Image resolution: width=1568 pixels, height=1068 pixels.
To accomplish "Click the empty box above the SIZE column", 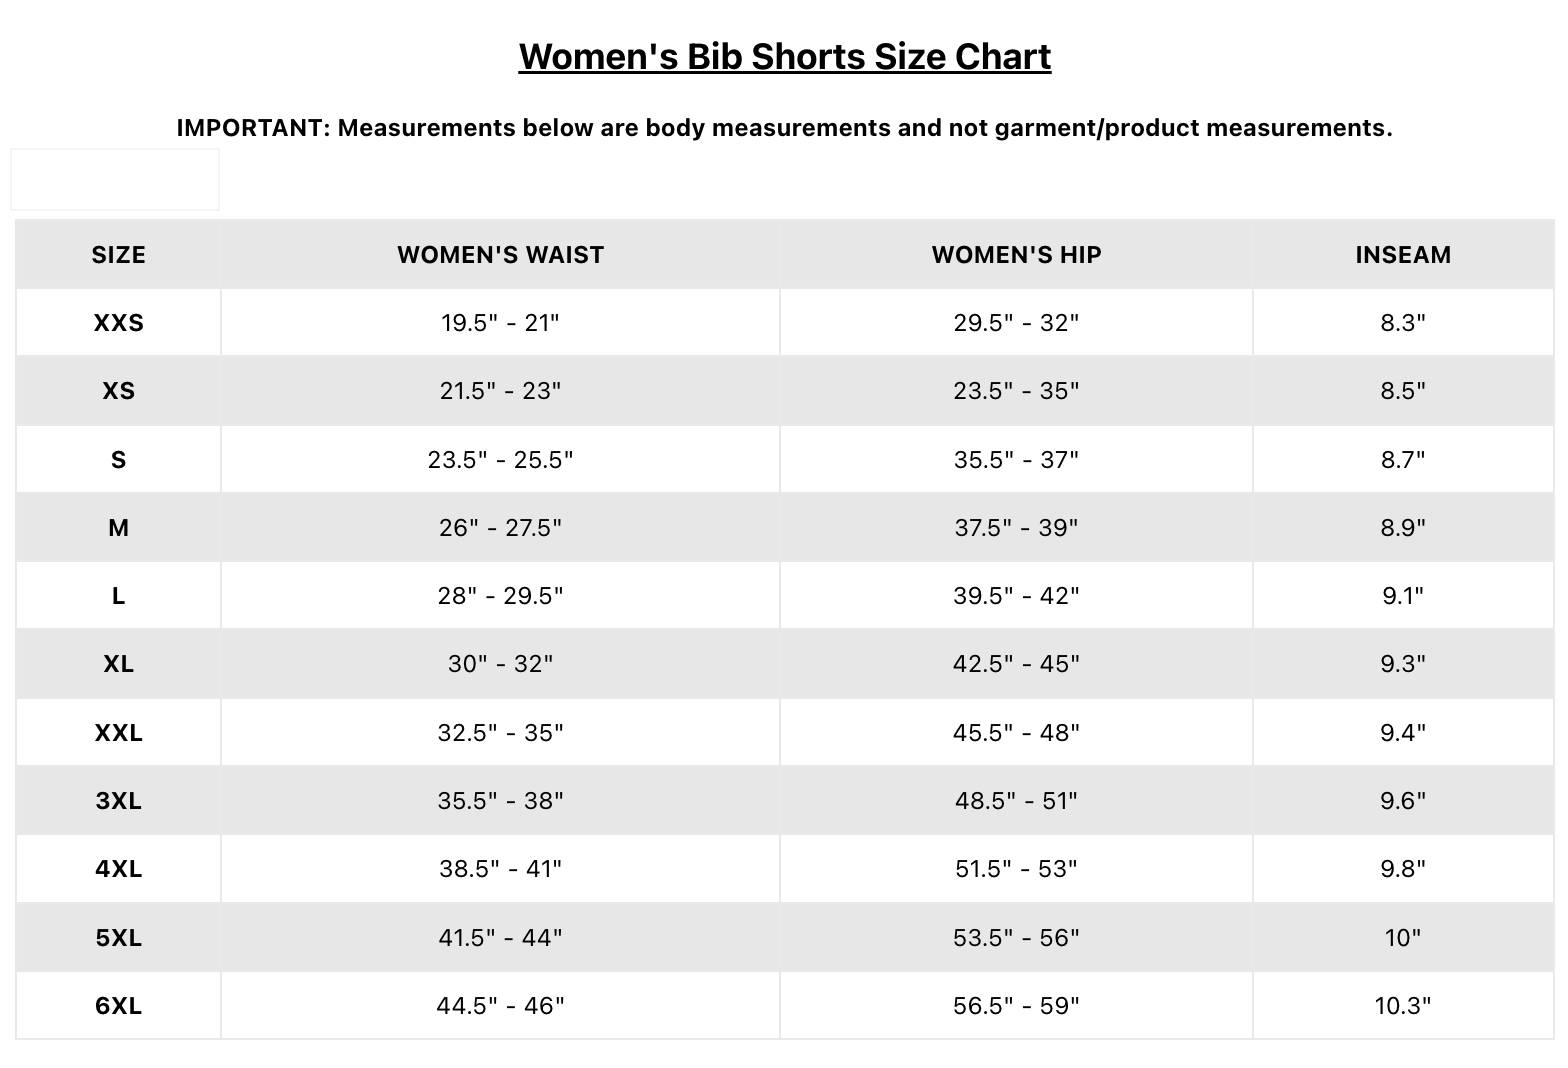I will click(x=115, y=180).
